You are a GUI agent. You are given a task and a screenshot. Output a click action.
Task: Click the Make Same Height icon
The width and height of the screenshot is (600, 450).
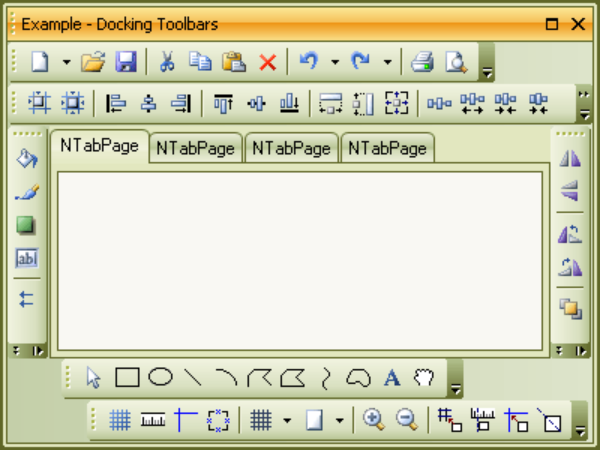pyautogui.click(x=363, y=103)
